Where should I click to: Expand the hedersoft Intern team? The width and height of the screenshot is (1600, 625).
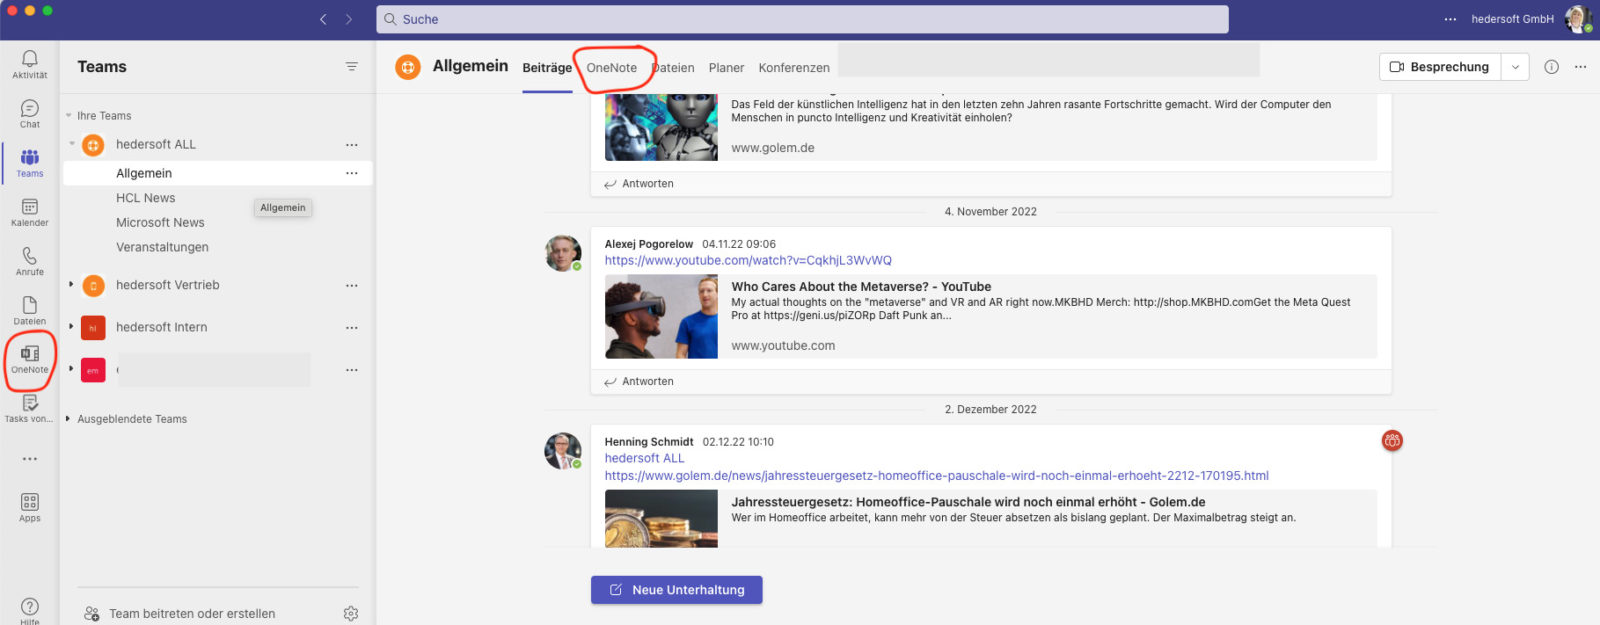pyautogui.click(x=71, y=327)
